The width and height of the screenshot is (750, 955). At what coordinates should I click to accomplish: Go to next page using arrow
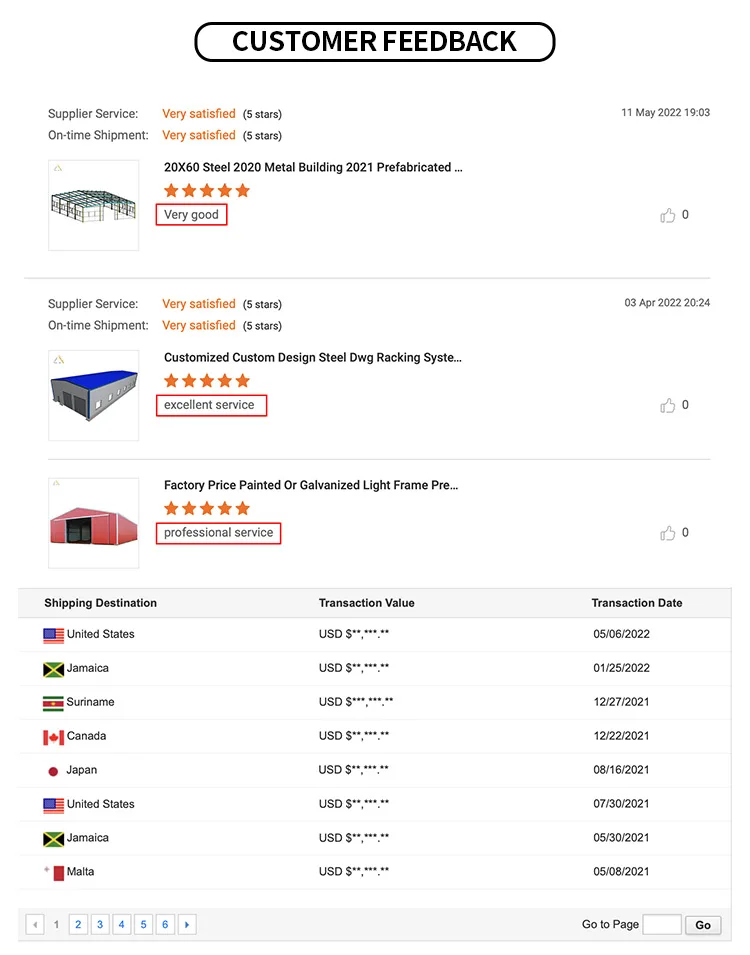(x=187, y=925)
